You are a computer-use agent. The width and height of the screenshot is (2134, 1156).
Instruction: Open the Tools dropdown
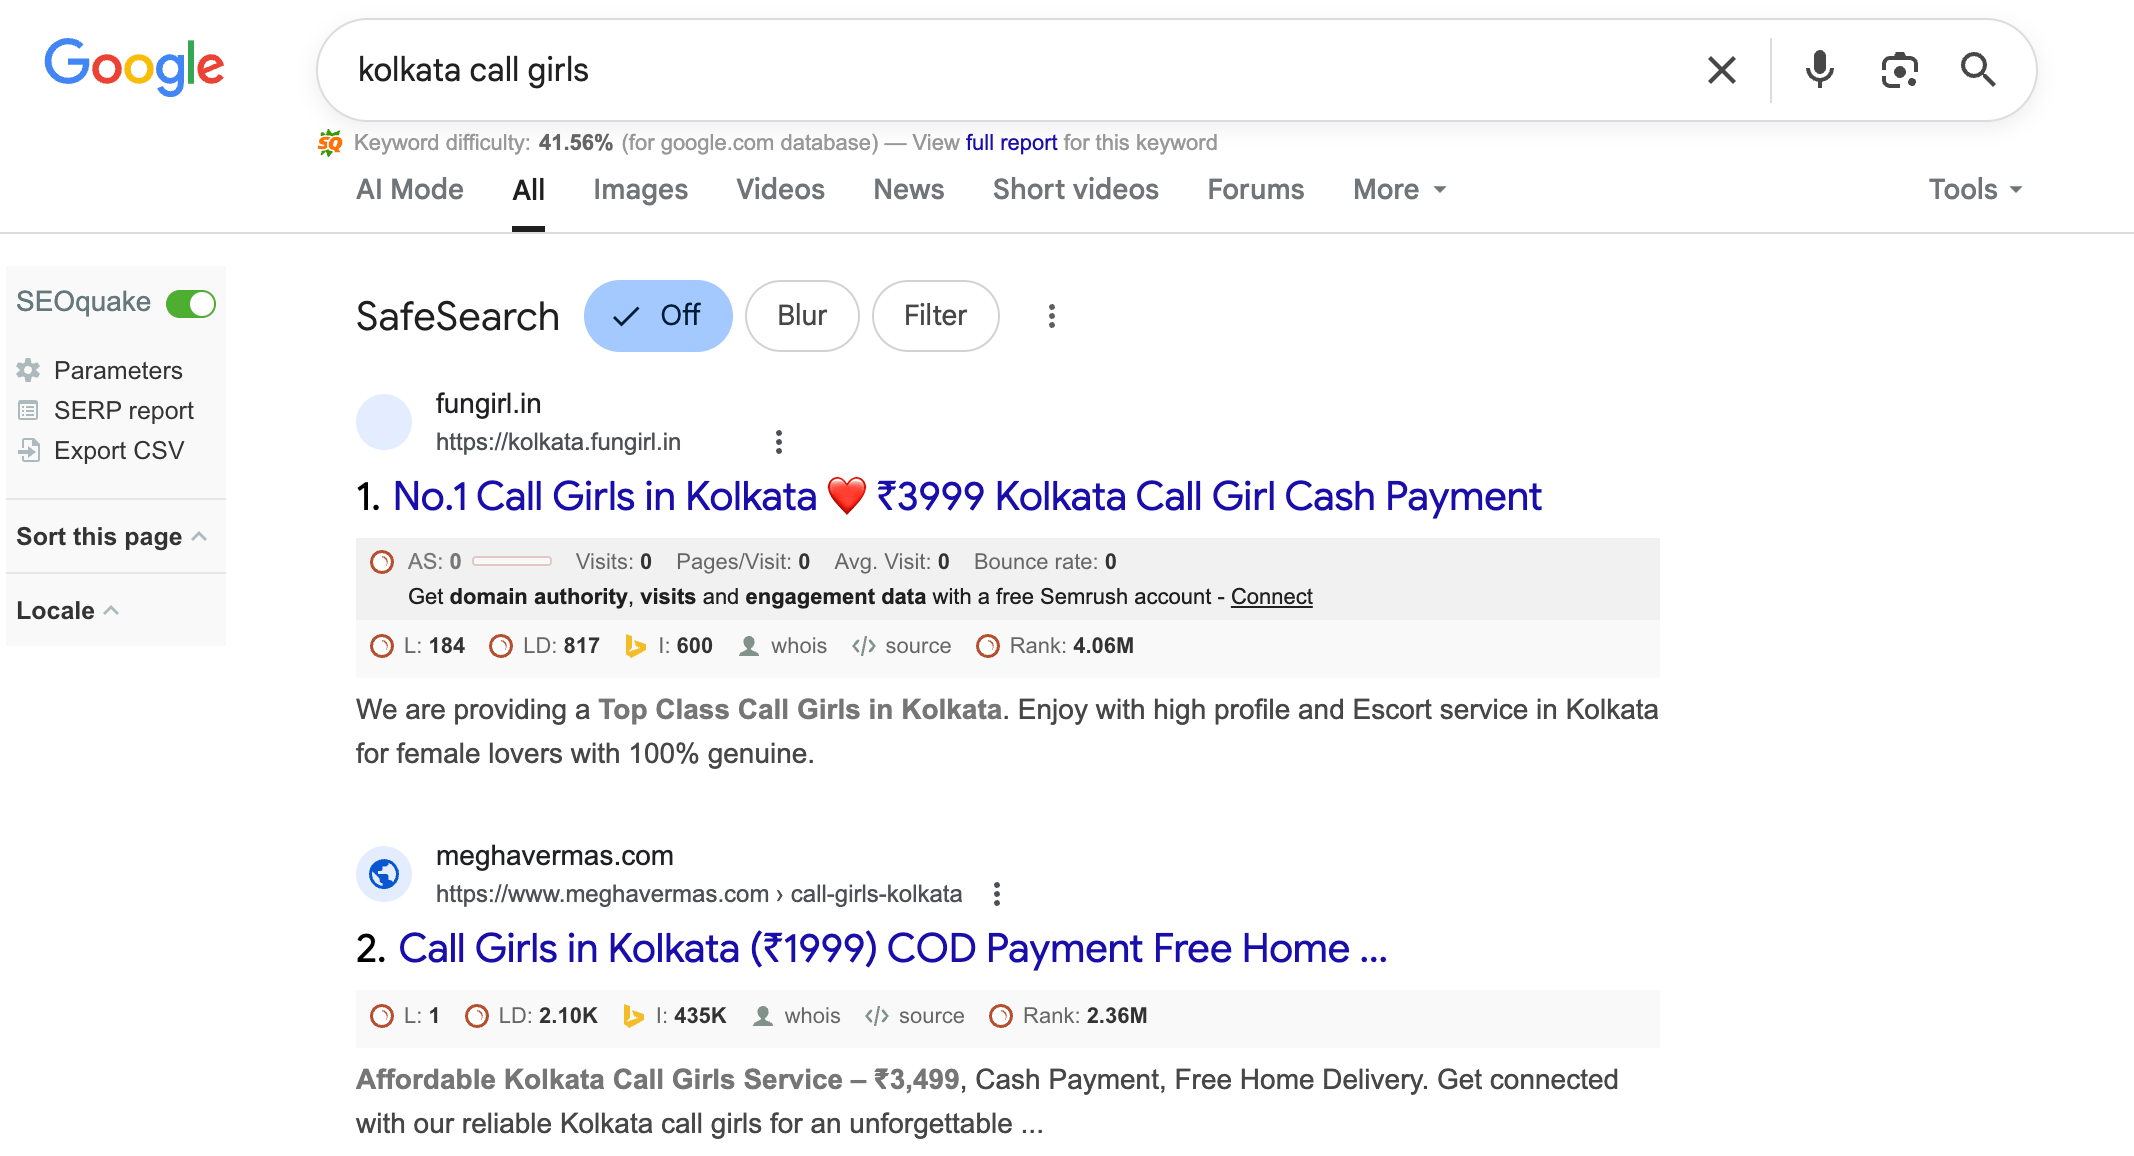point(1975,190)
